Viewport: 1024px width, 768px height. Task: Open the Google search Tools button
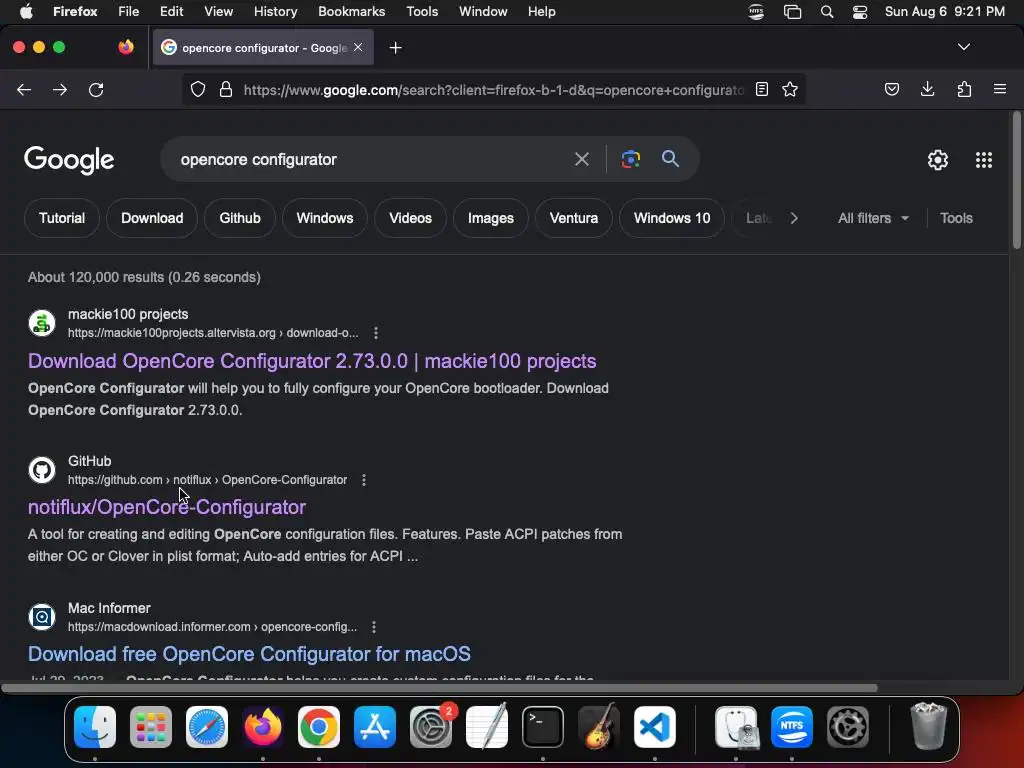(x=956, y=218)
